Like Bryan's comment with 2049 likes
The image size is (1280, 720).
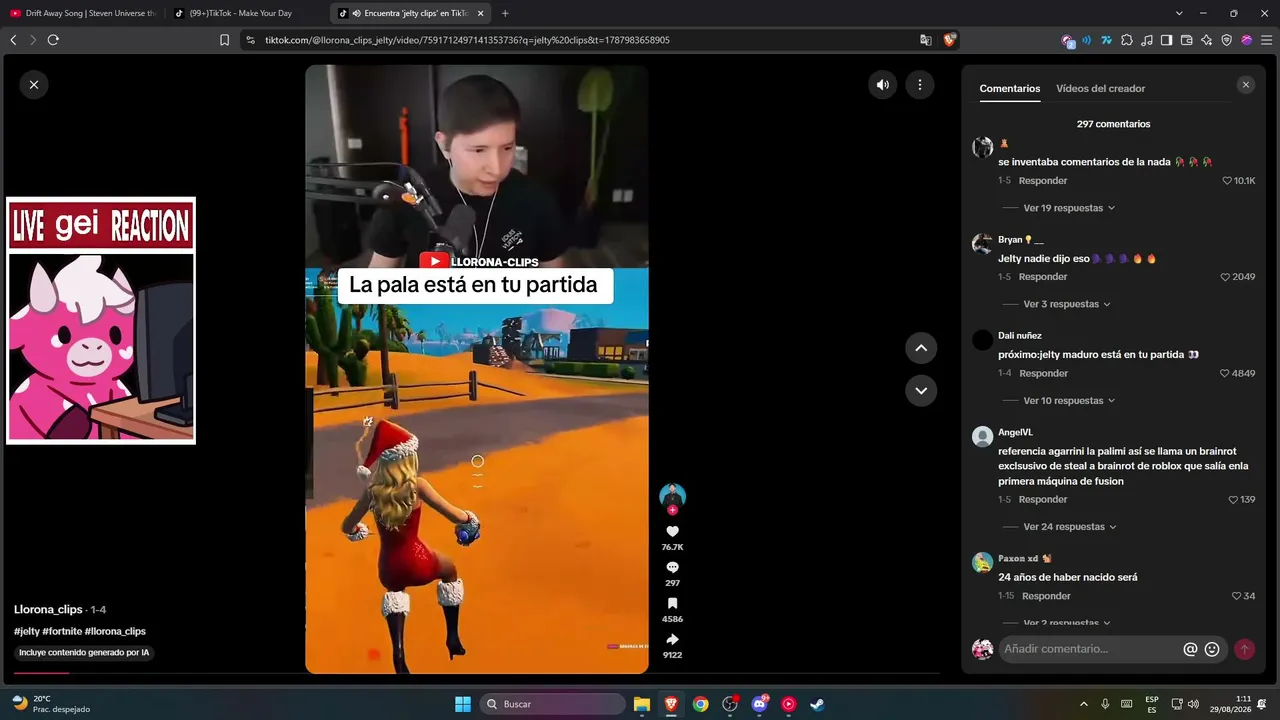tap(1225, 277)
